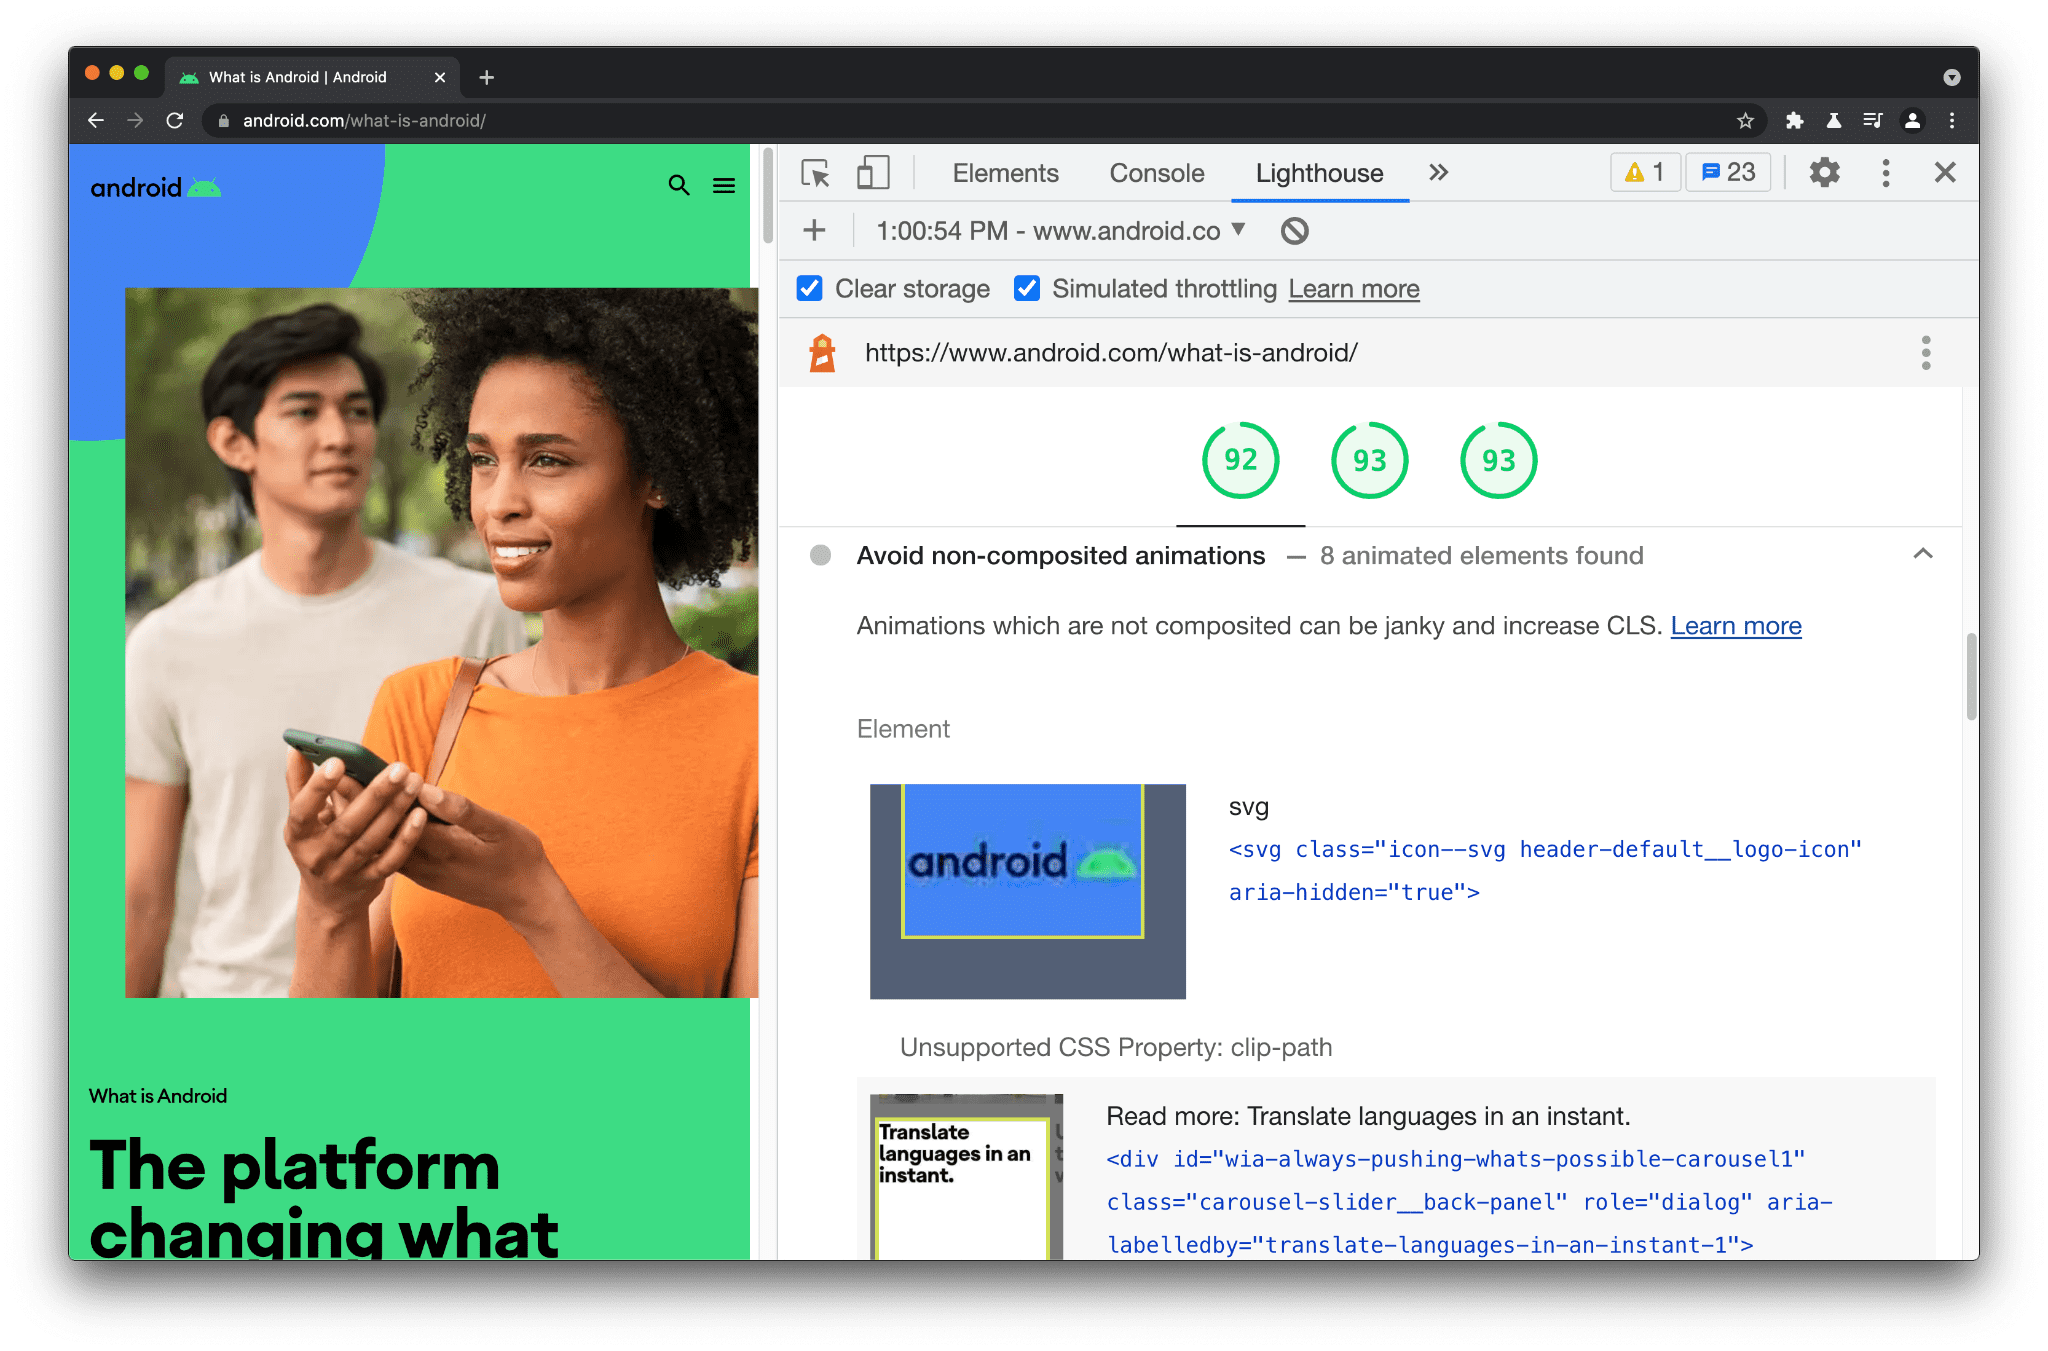Click the Learn more link for throttling
Image resolution: width=2048 pixels, height=1351 pixels.
1352,288
